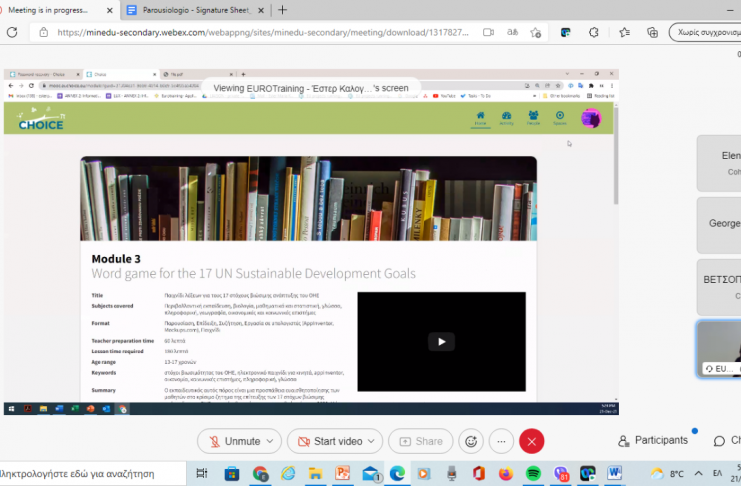Viewport: 741px width, 486px height.
Task: Open the Participants panel
Action: pyautogui.click(x=652, y=440)
